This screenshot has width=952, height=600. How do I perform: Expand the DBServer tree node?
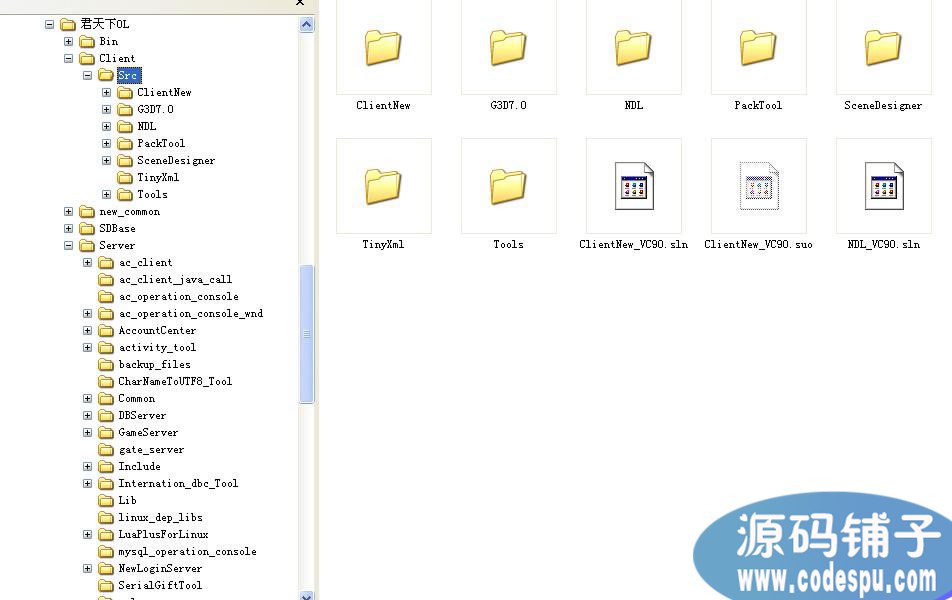[x=87, y=415]
